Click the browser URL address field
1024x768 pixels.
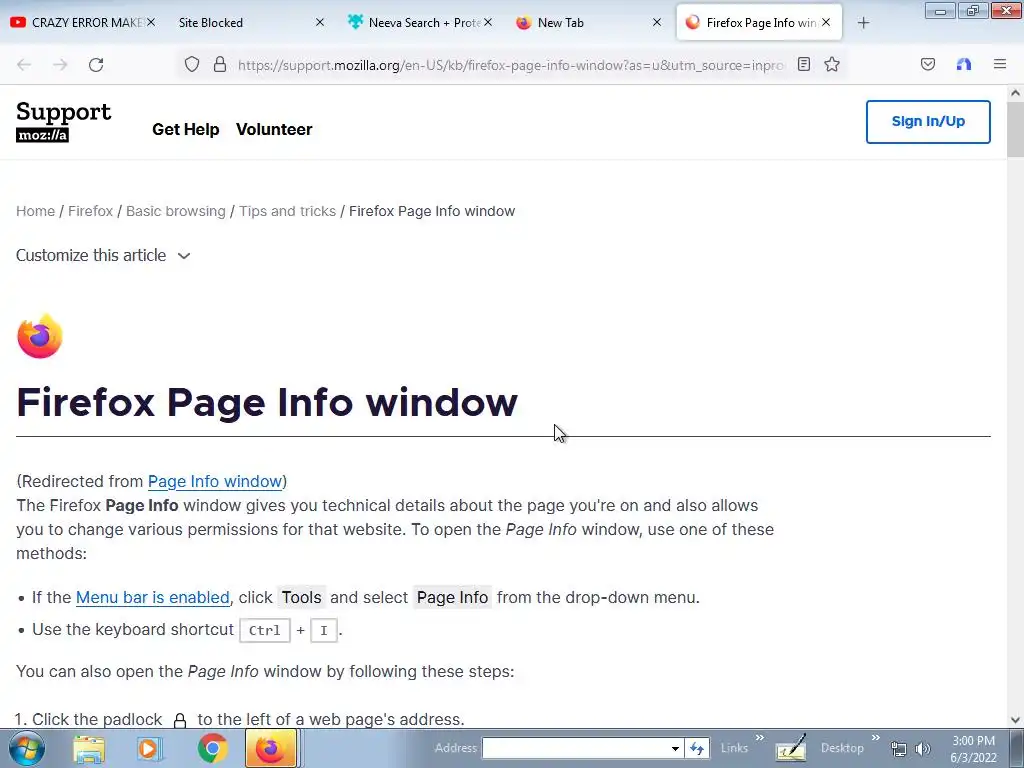tap(511, 65)
